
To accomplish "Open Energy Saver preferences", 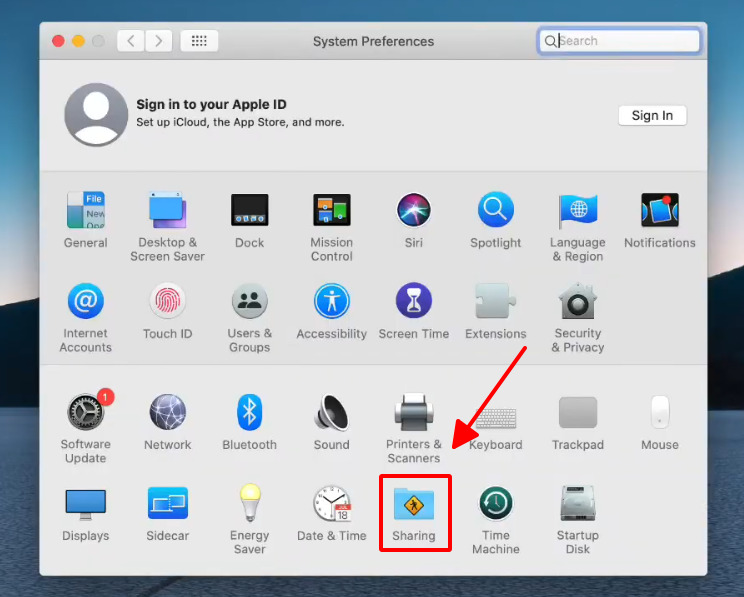I will pos(250,503).
